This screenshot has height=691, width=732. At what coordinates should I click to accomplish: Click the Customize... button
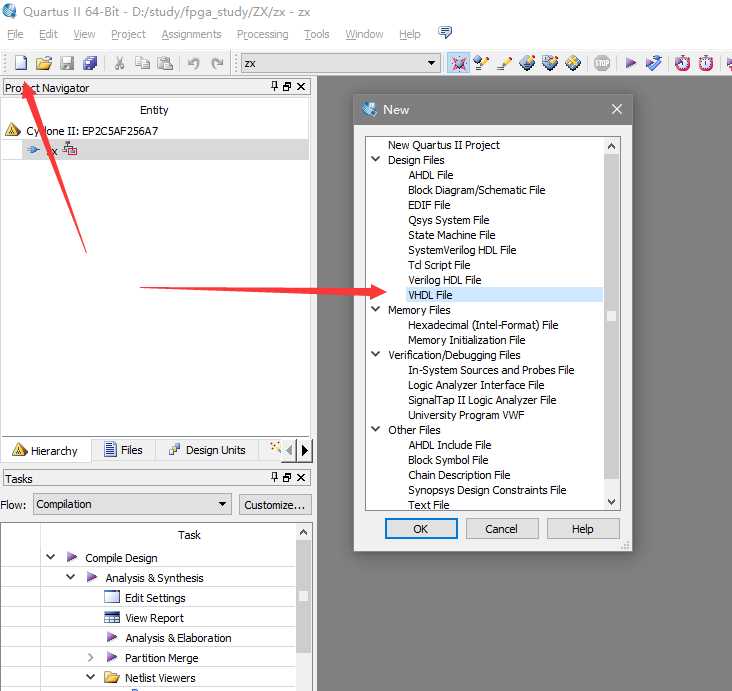(x=275, y=505)
